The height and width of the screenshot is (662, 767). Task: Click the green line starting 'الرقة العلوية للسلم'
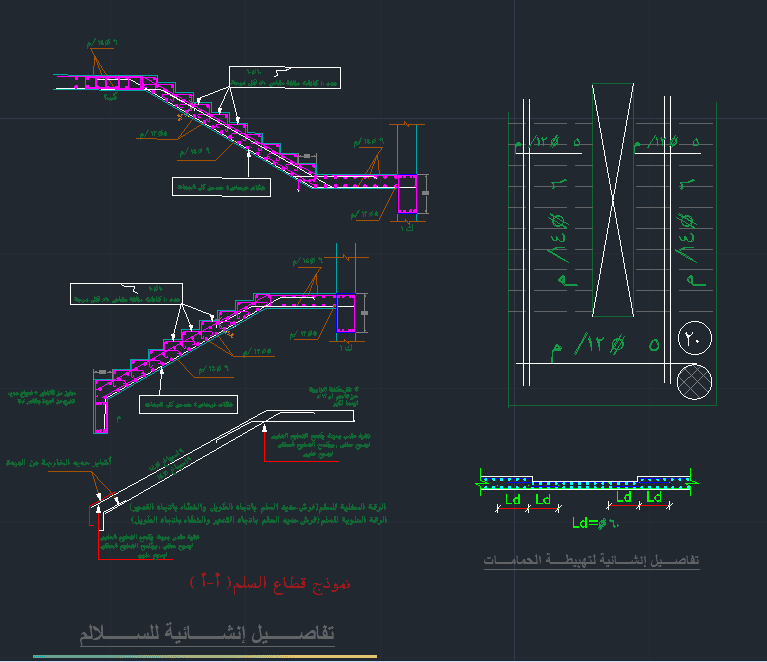tap(258, 520)
